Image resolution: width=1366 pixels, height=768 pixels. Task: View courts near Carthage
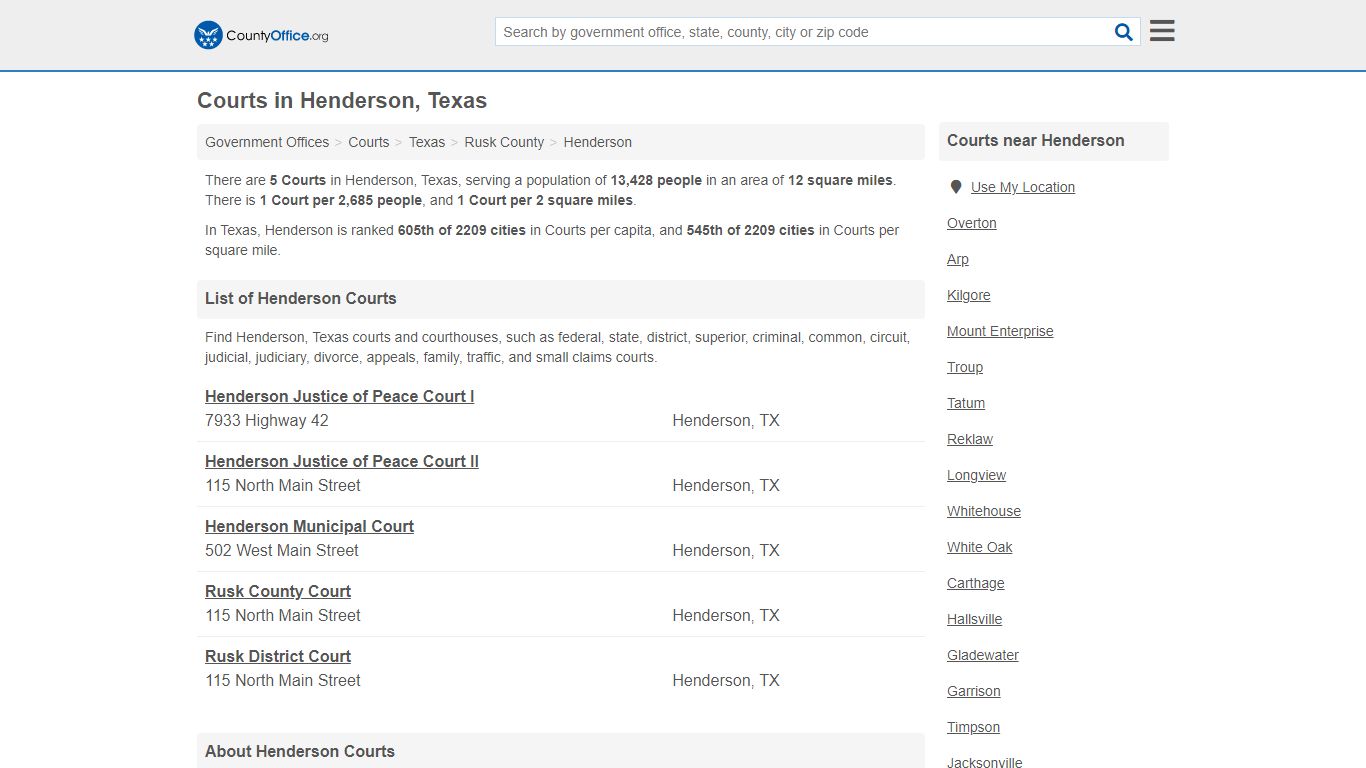(x=976, y=583)
